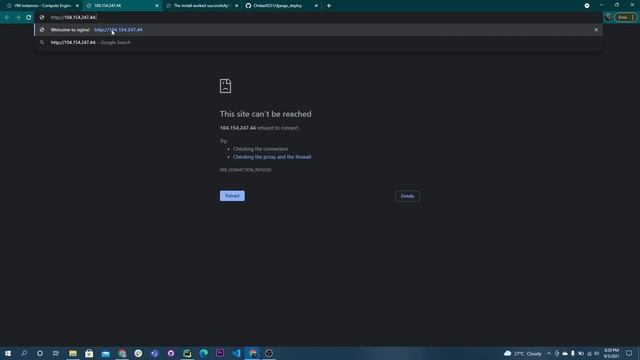Open the weather widget showing Cloudy
640x360 pixels.
click(523, 353)
